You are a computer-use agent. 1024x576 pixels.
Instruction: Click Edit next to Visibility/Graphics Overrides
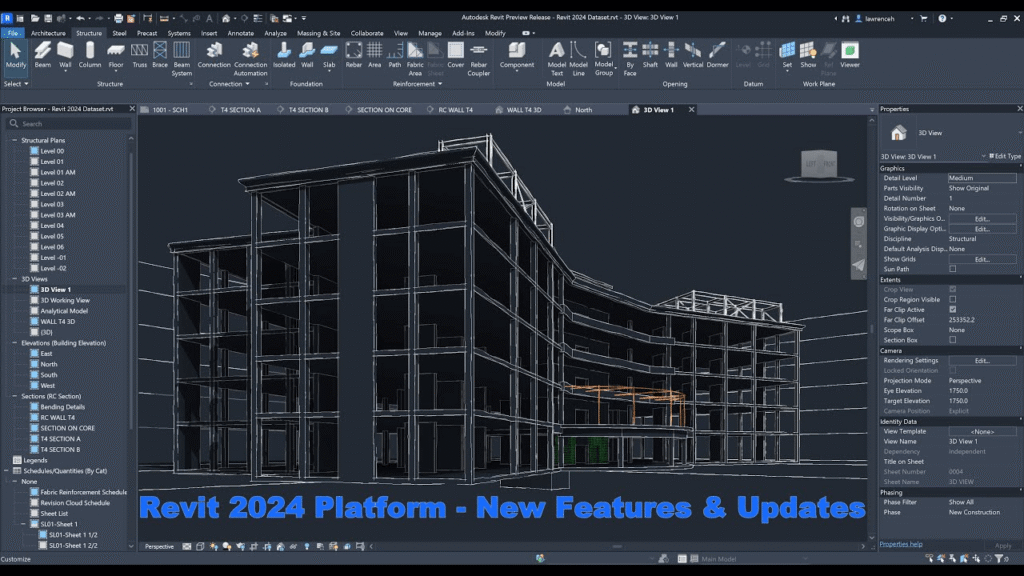pos(983,218)
